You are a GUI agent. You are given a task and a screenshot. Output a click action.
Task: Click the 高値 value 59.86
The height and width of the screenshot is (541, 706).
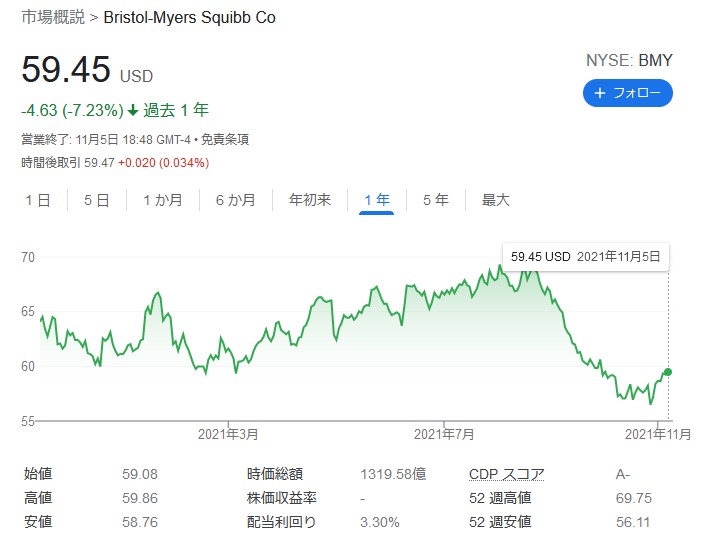pyautogui.click(x=140, y=498)
